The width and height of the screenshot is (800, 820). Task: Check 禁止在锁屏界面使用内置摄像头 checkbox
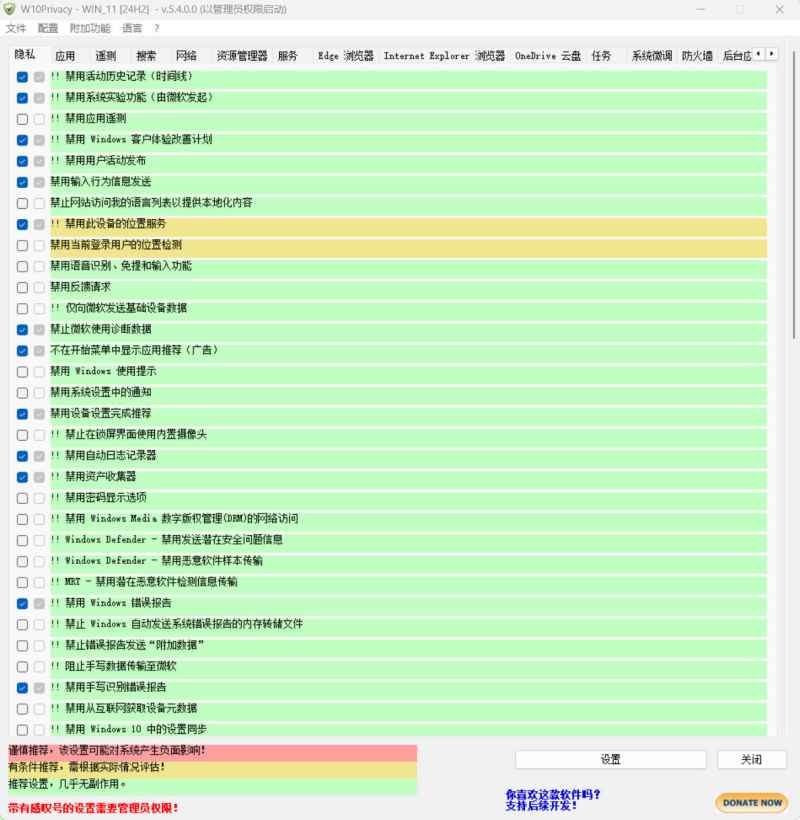pyautogui.click(x=22, y=435)
